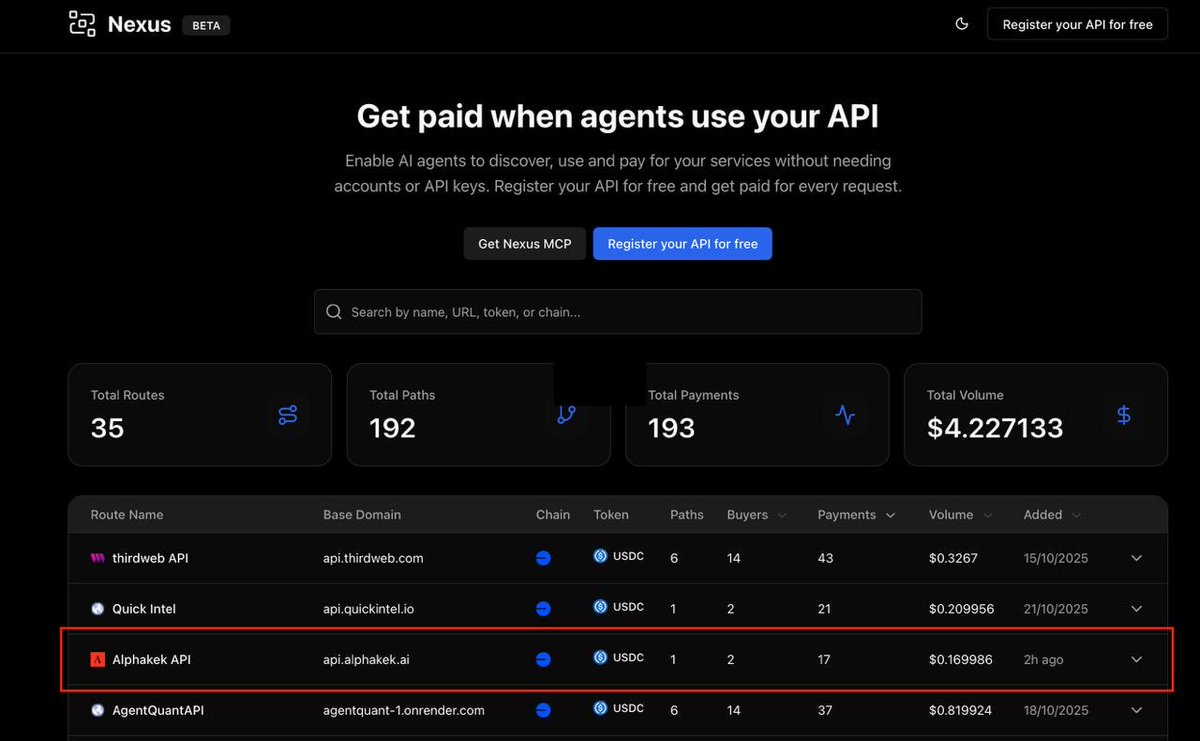
Task: Click the thirdweb API route name
Action: (150, 558)
